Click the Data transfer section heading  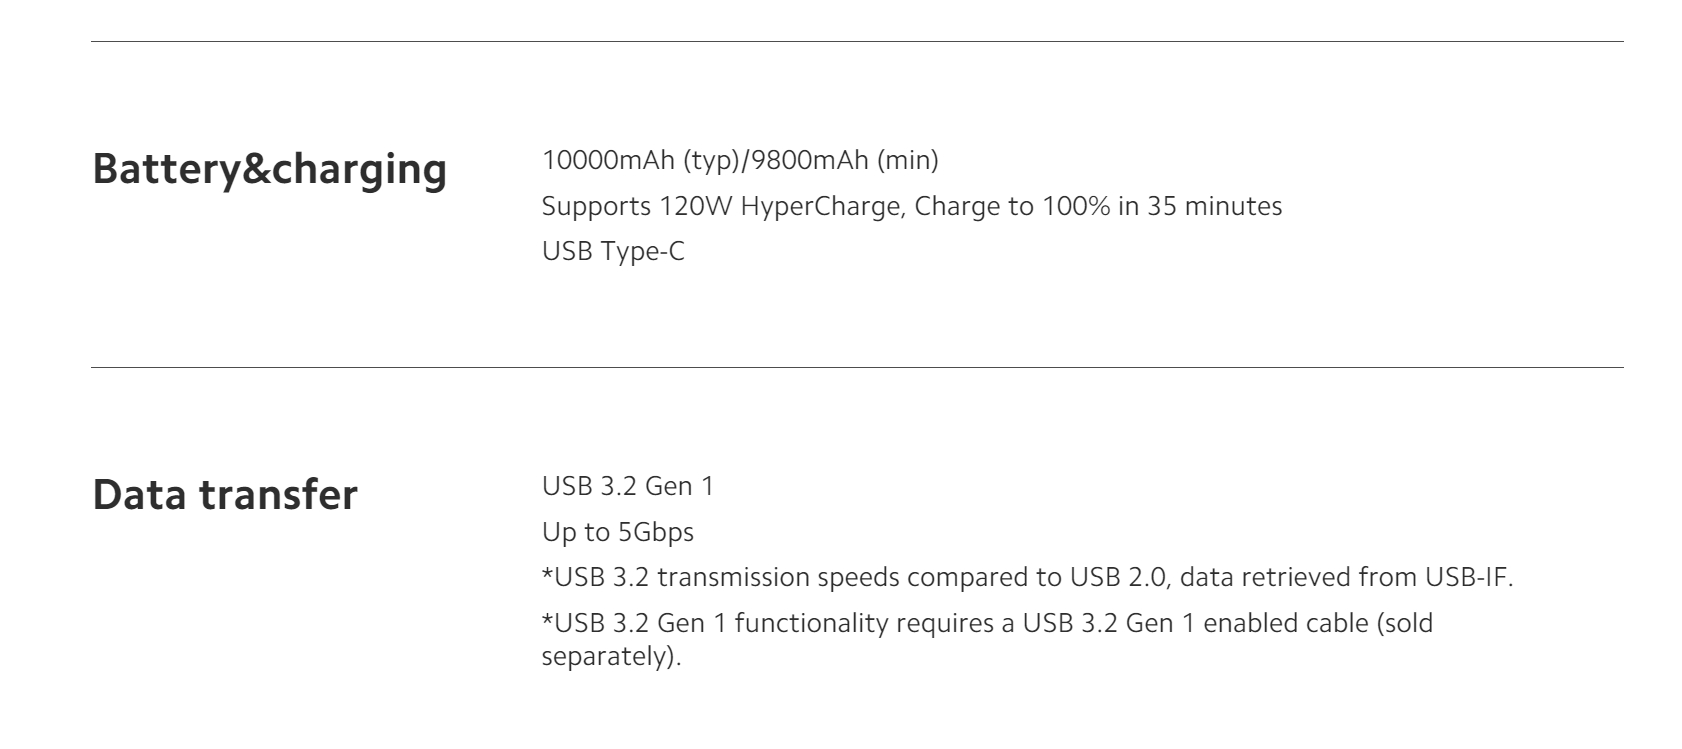tap(225, 495)
